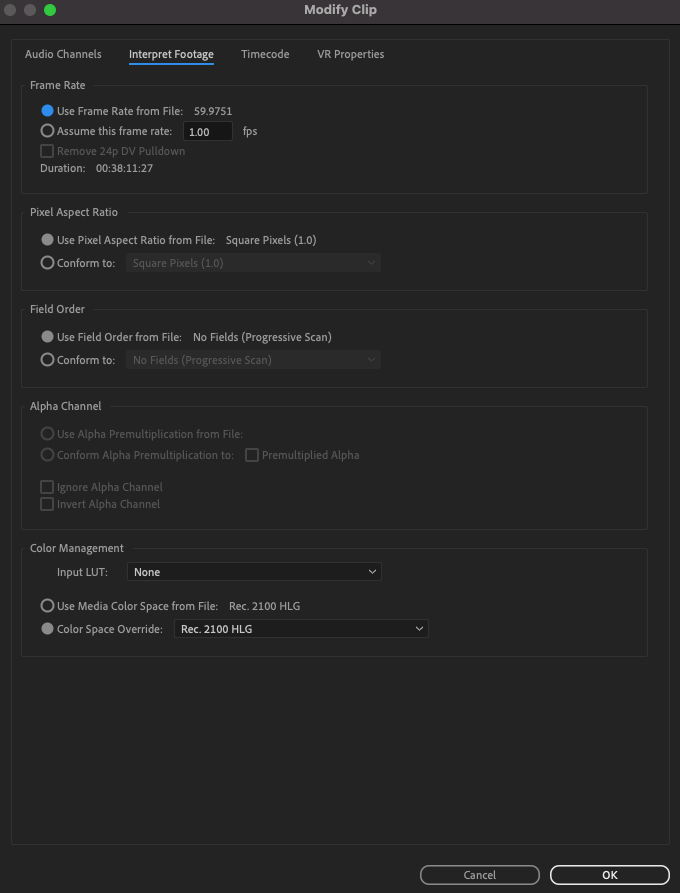Screen dimensions: 680x893
Task: Open the Field Order conform dropdown
Action: [253, 360]
